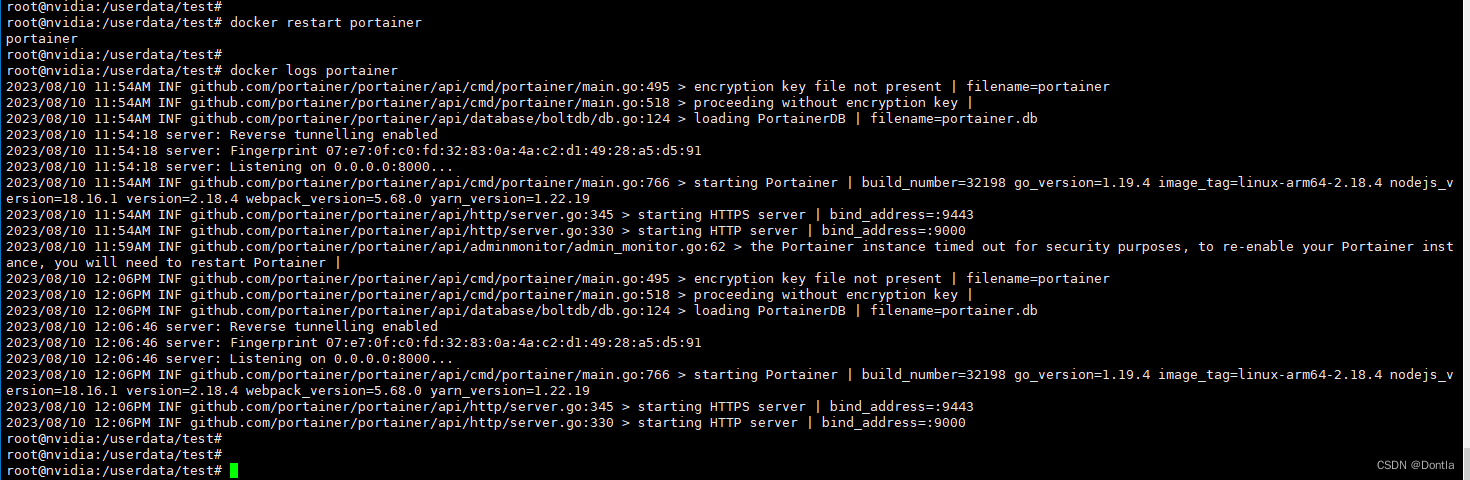Image resolution: width=1470 pixels, height=480 pixels.
Task: Click the 'docker logs portainer' command line
Action: click(x=202, y=71)
